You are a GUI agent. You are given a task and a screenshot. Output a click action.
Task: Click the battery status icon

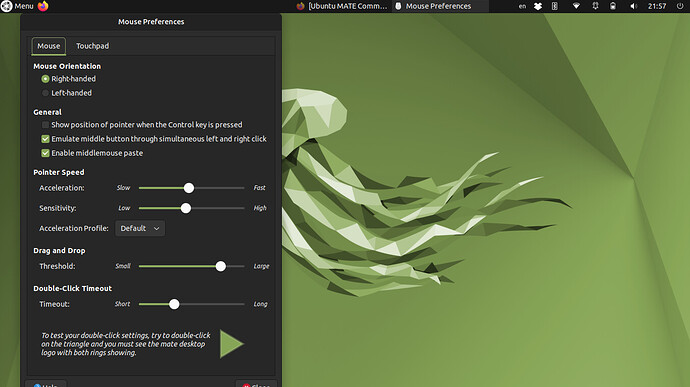(613, 6)
